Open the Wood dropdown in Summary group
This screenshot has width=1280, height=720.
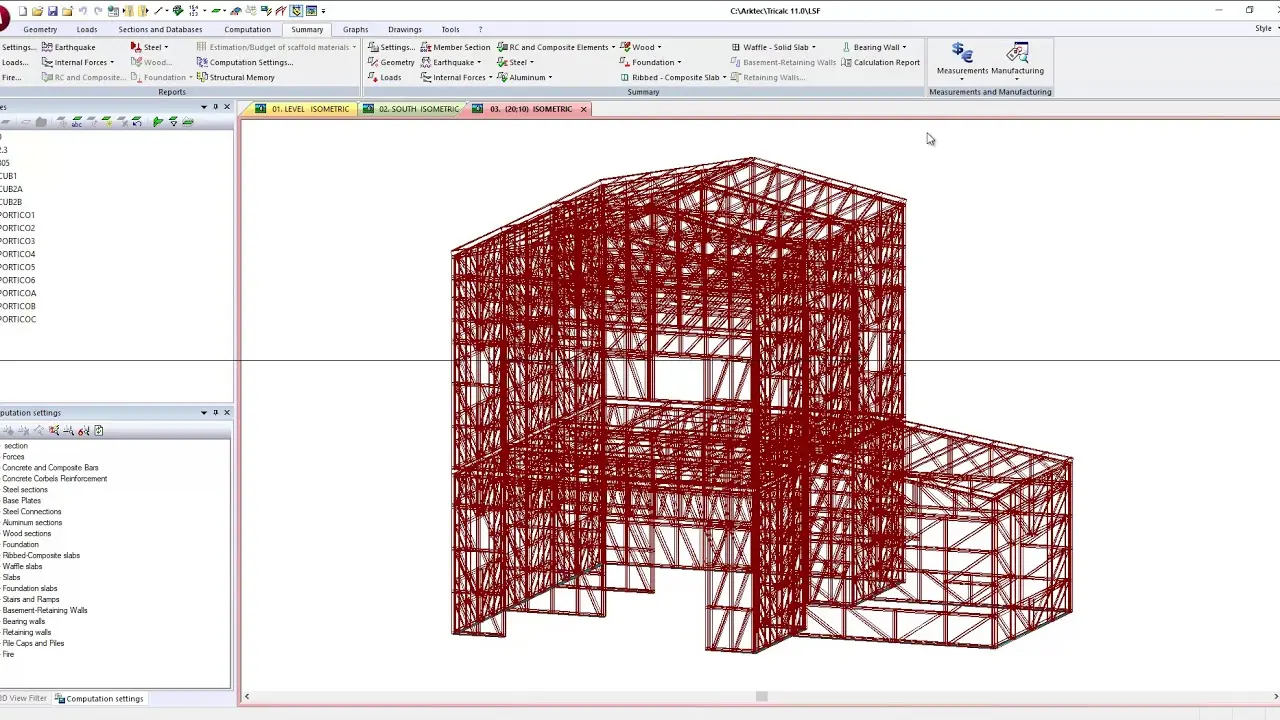(640, 47)
